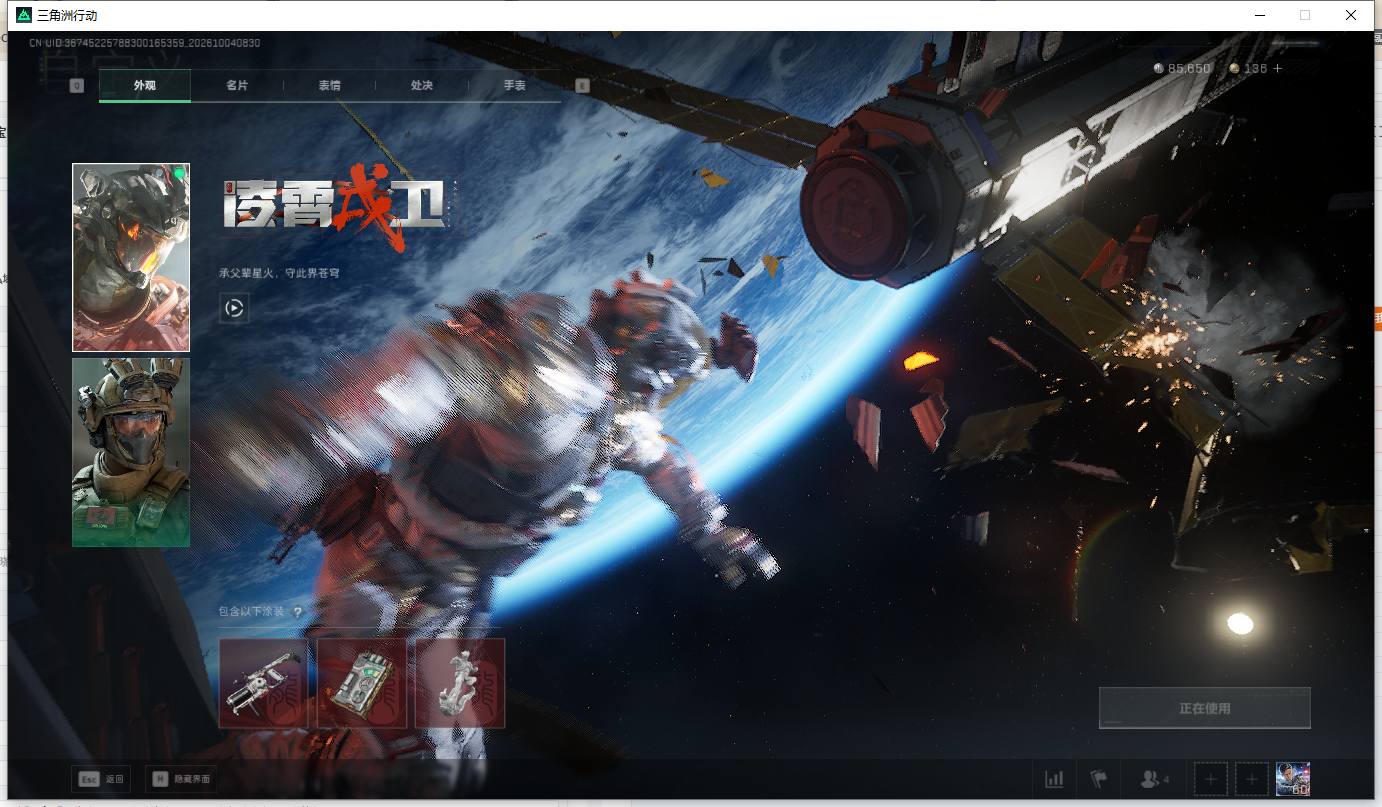
Task: Open the flag icon in bottom bar
Action: (x=1099, y=779)
